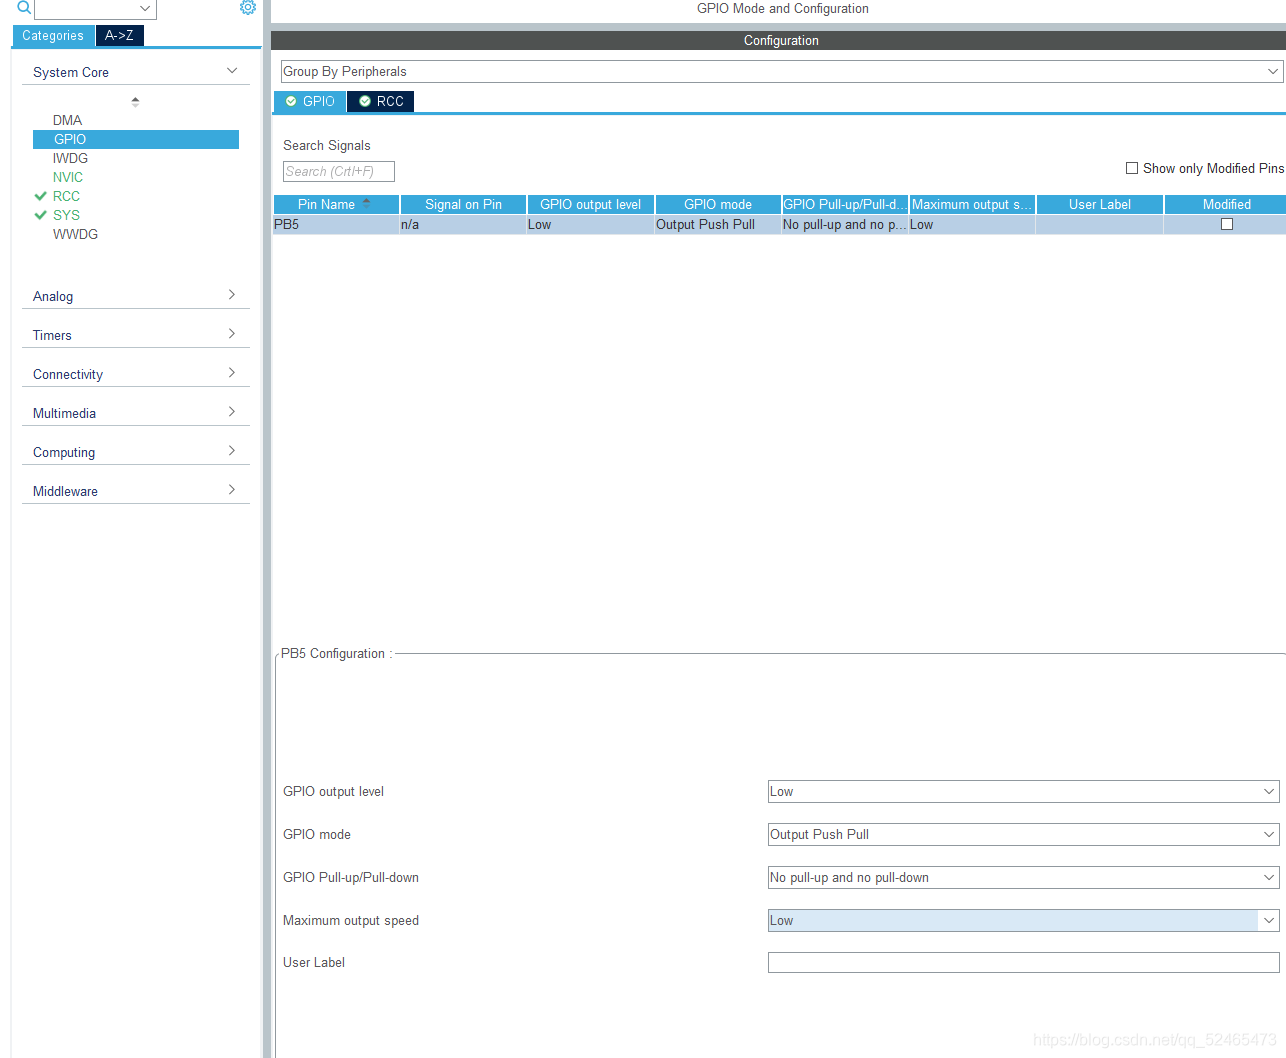This screenshot has width=1286, height=1058.
Task: Select WWDG in System Core
Action: pyautogui.click(x=75, y=234)
